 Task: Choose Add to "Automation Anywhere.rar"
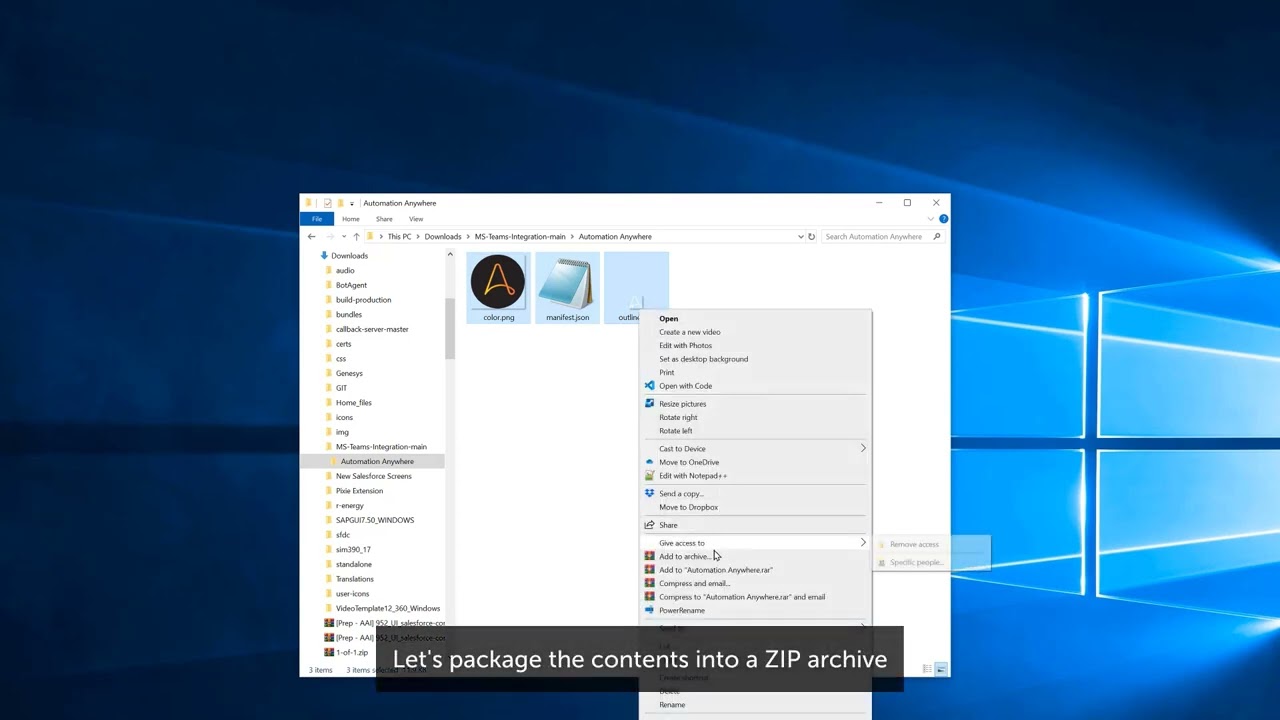tap(715, 570)
